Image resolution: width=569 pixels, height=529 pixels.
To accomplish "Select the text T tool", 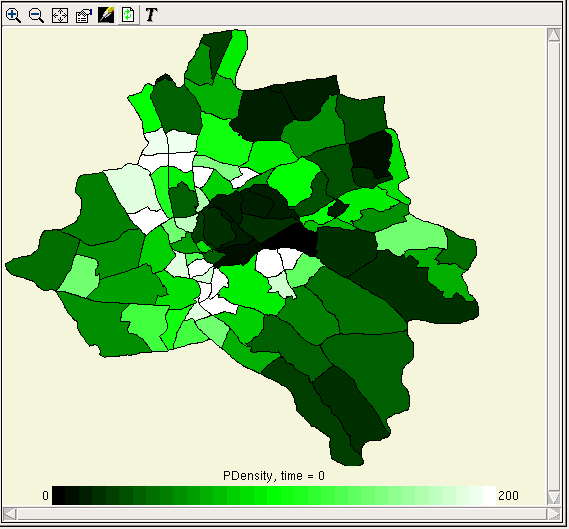I will pyautogui.click(x=151, y=15).
